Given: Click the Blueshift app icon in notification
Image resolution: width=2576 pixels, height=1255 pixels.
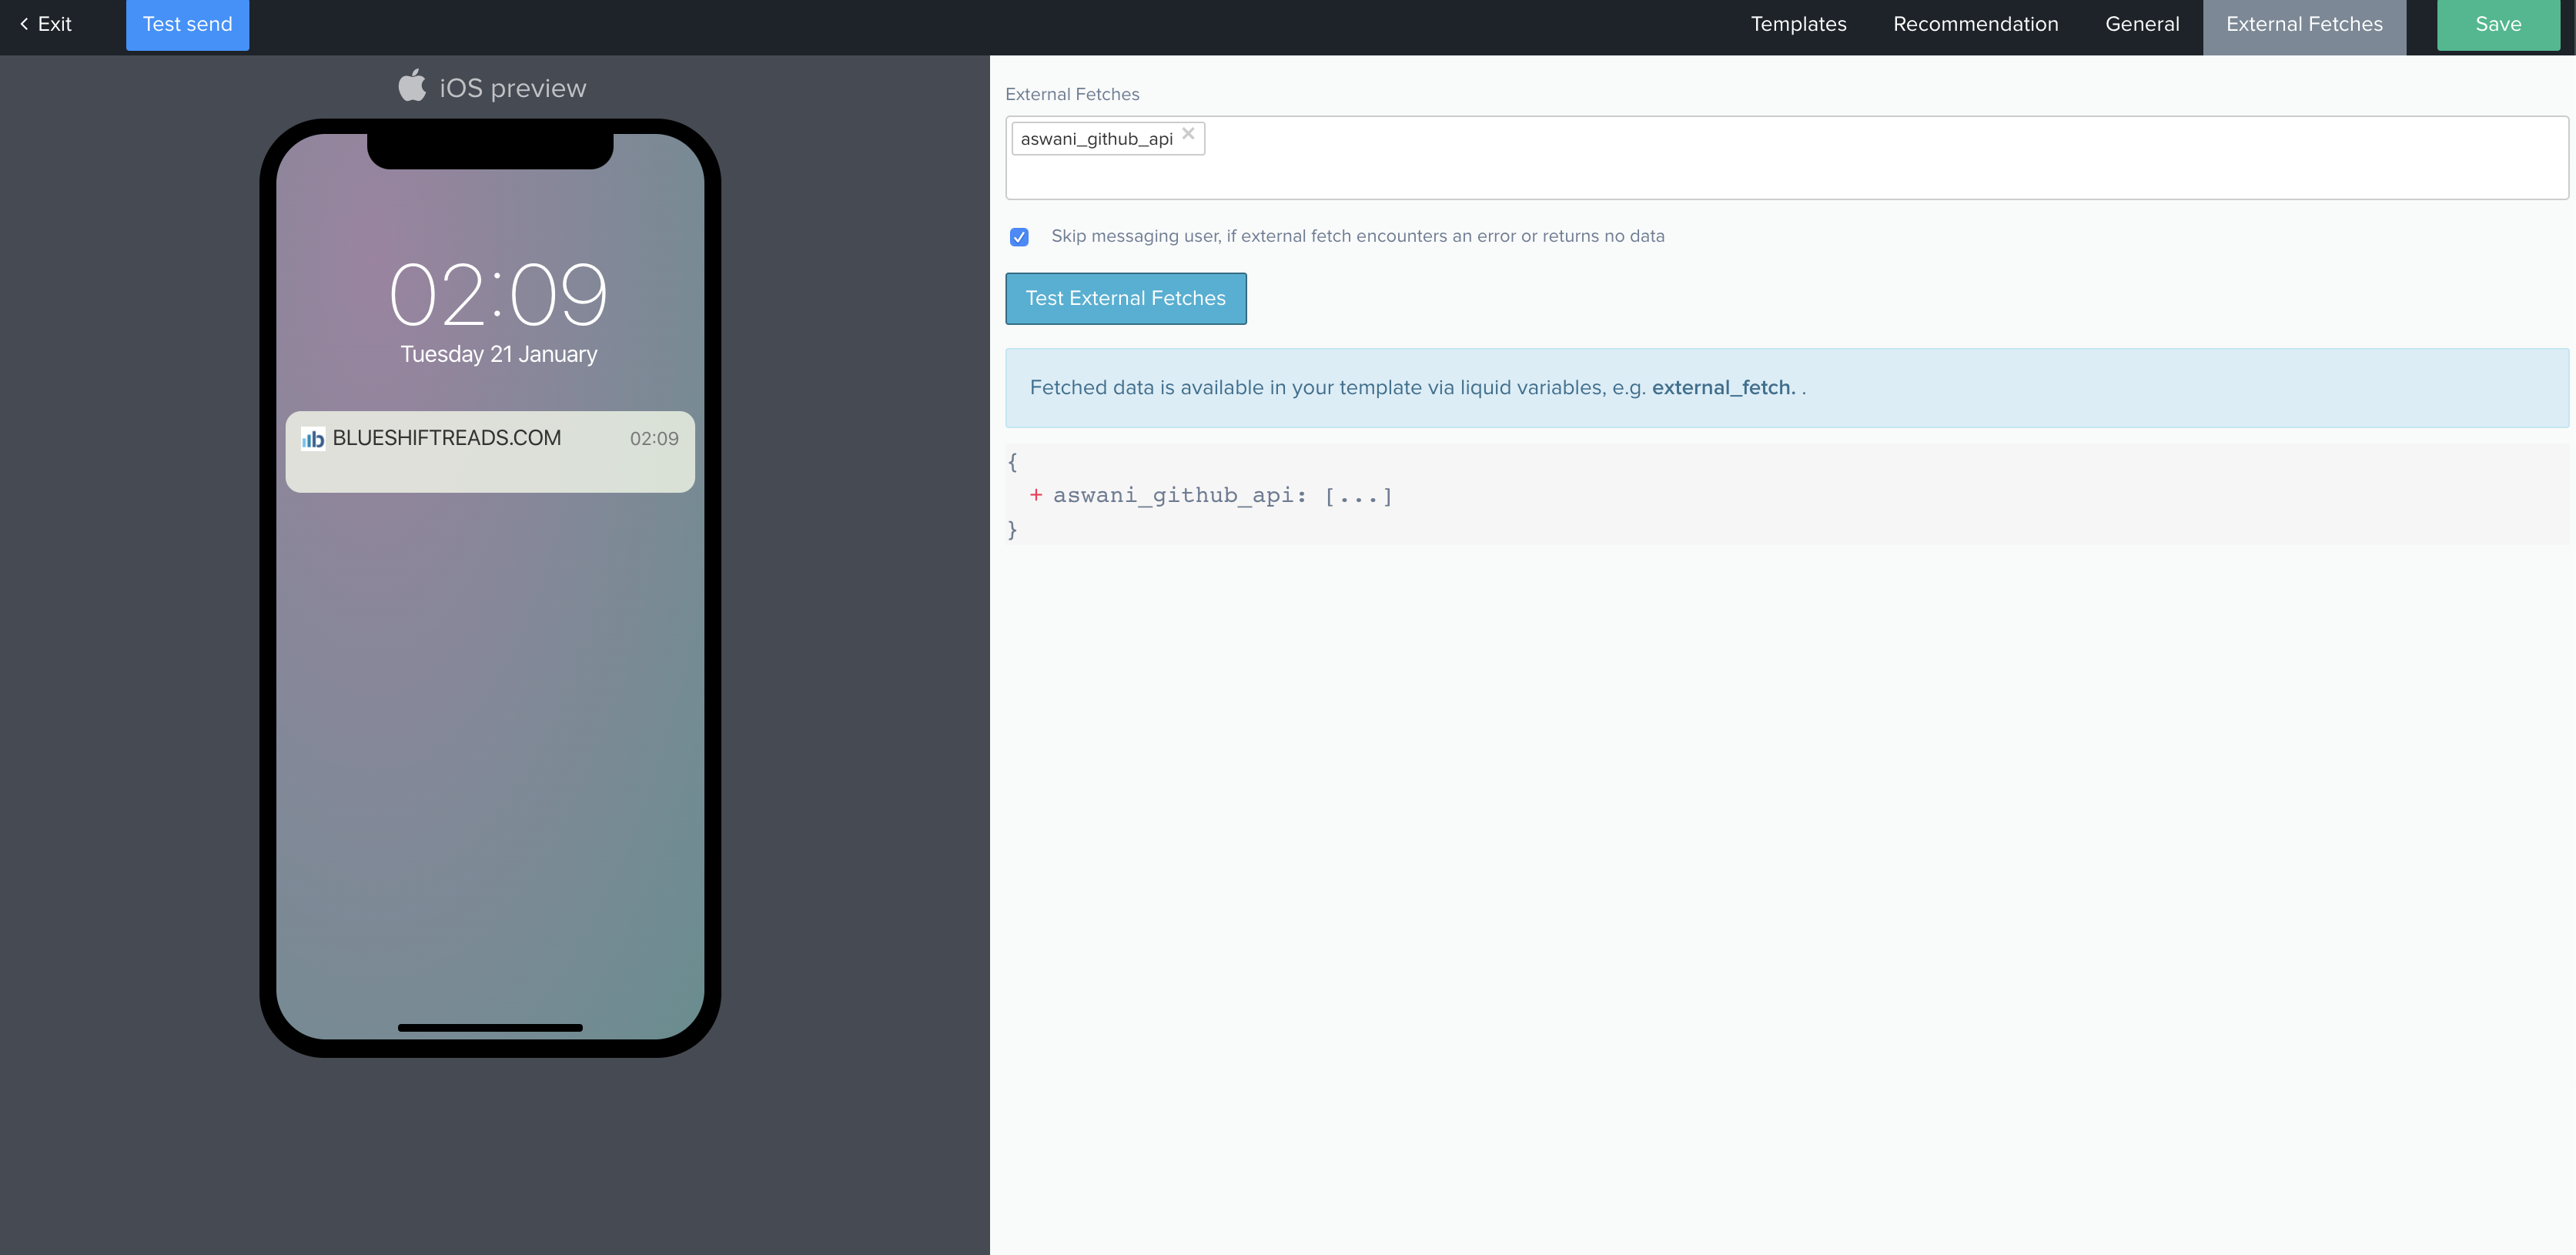Looking at the screenshot, I should (x=313, y=439).
